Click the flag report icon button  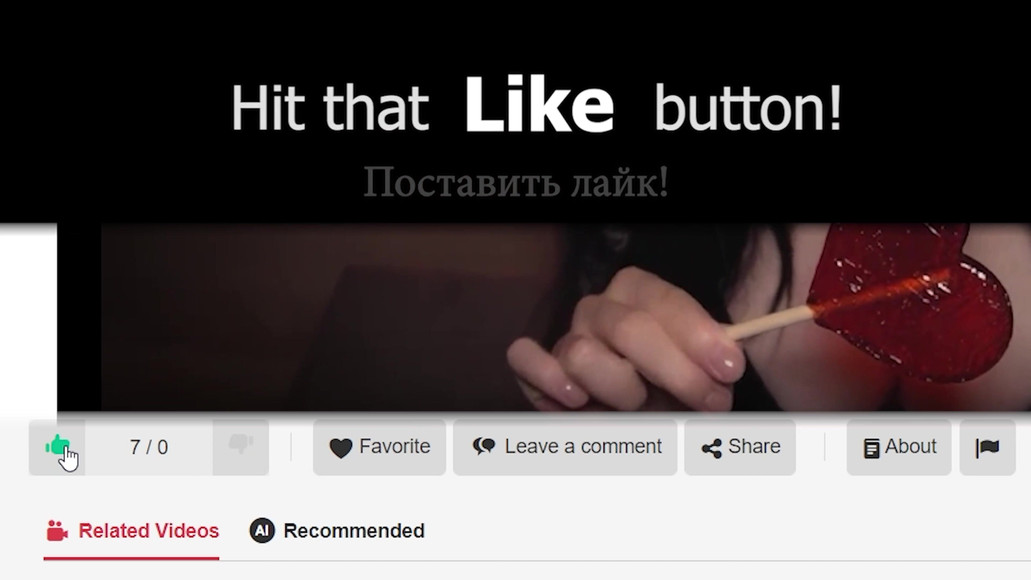(987, 448)
